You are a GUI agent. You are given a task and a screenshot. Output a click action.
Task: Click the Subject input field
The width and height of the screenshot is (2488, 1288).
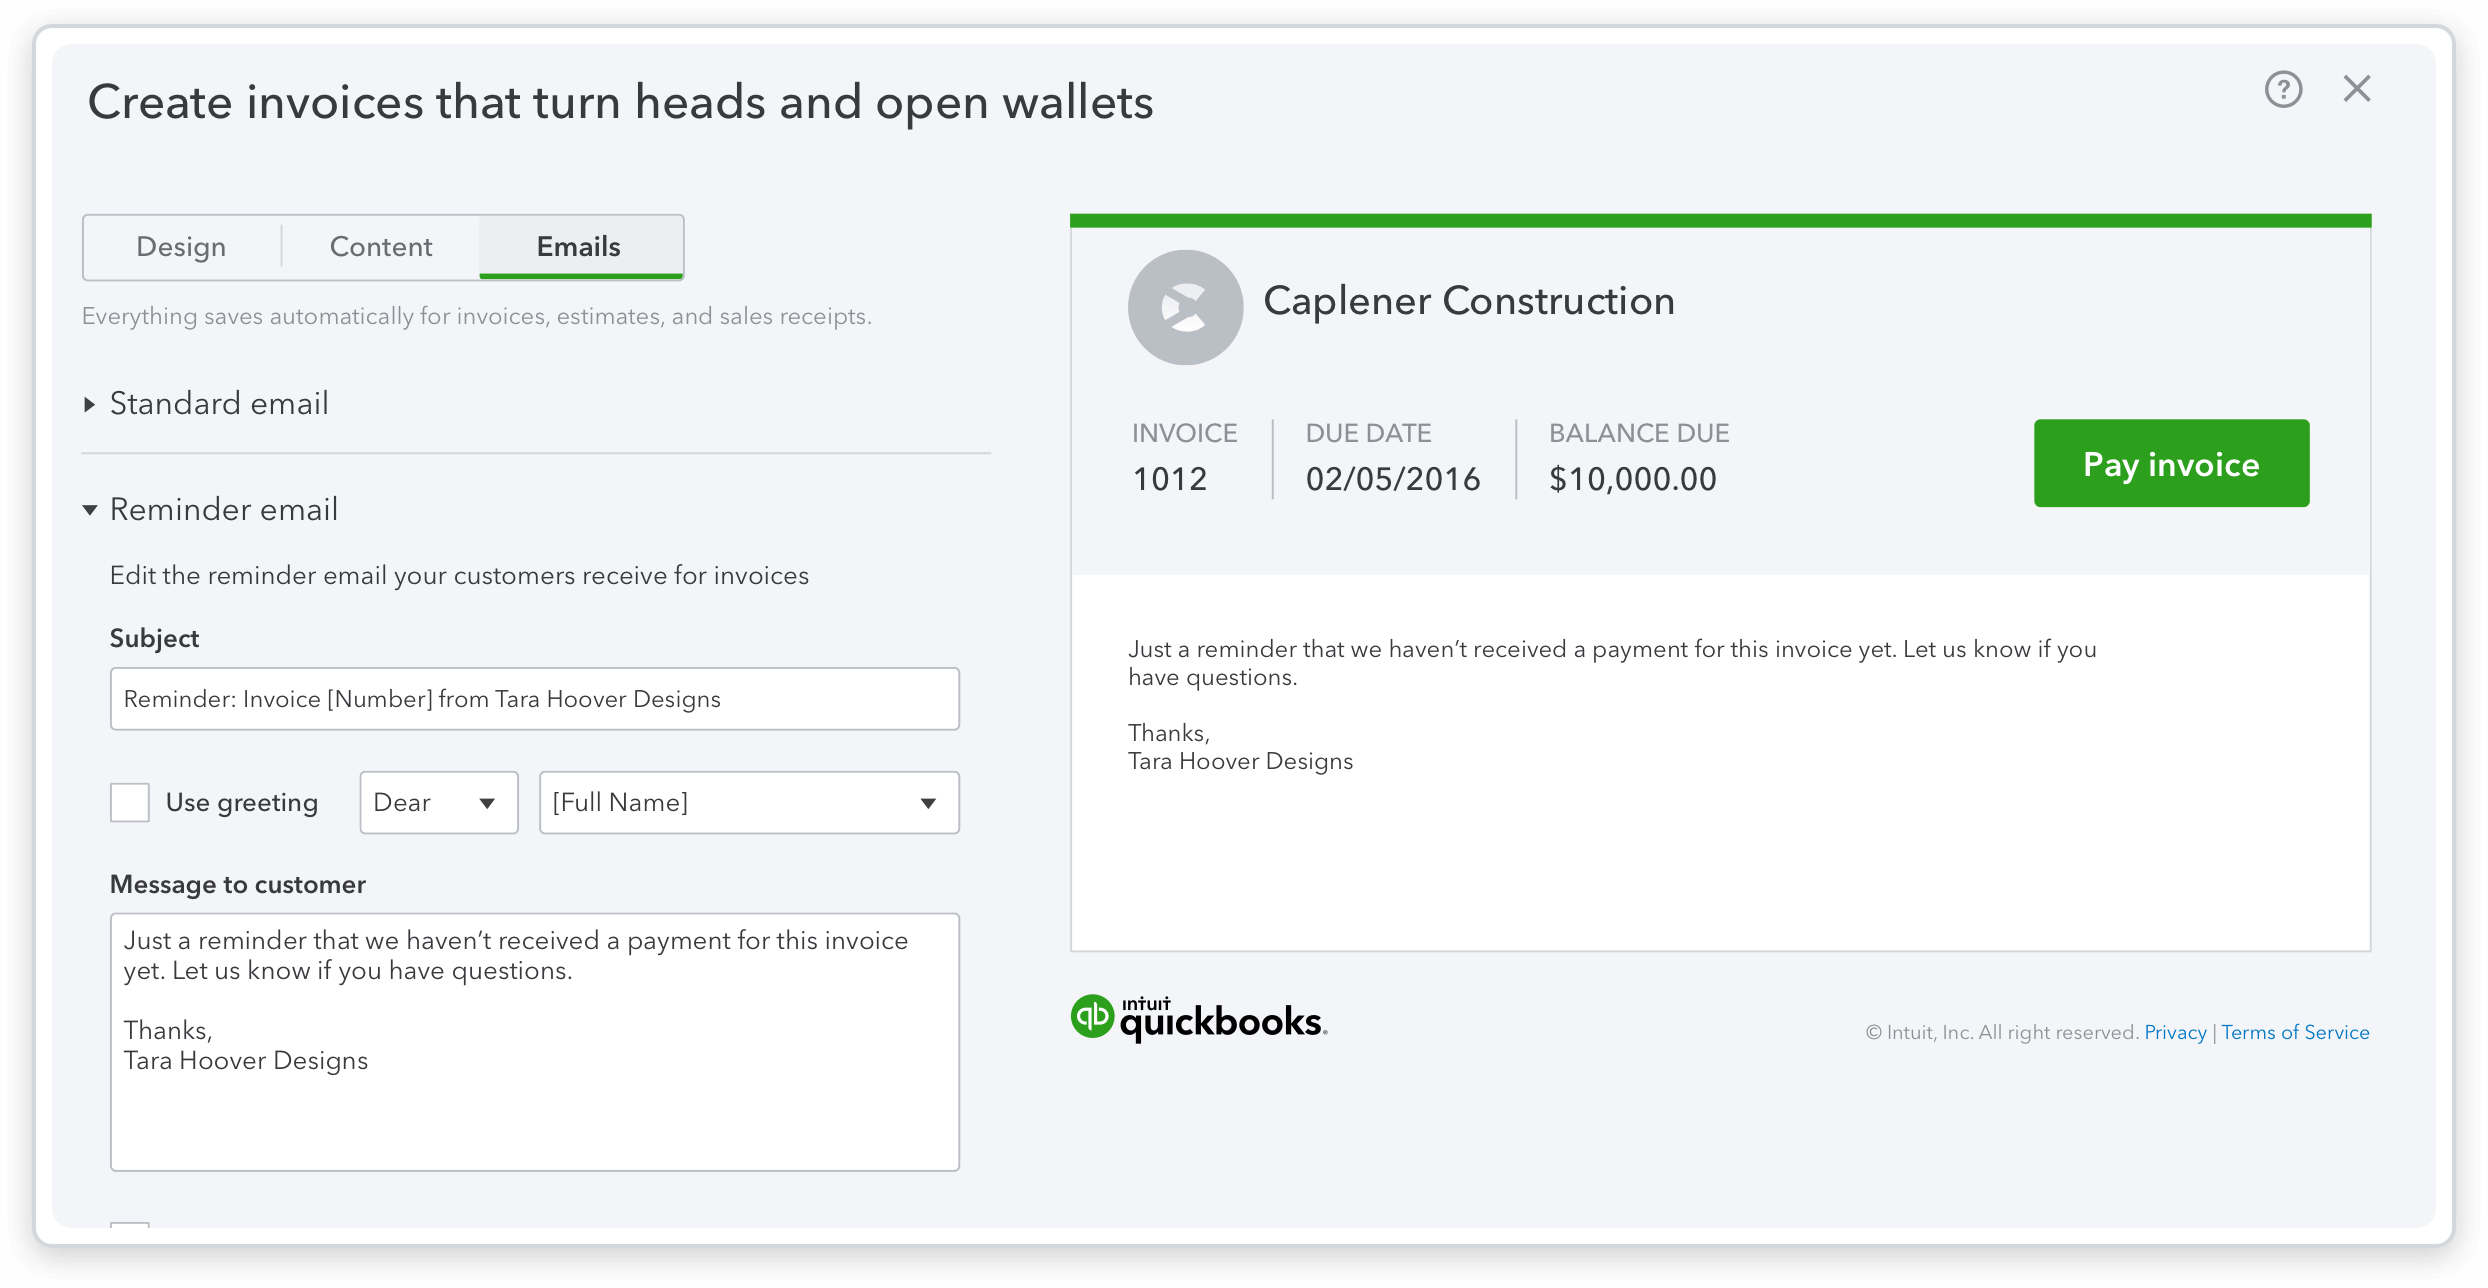pyautogui.click(x=534, y=698)
